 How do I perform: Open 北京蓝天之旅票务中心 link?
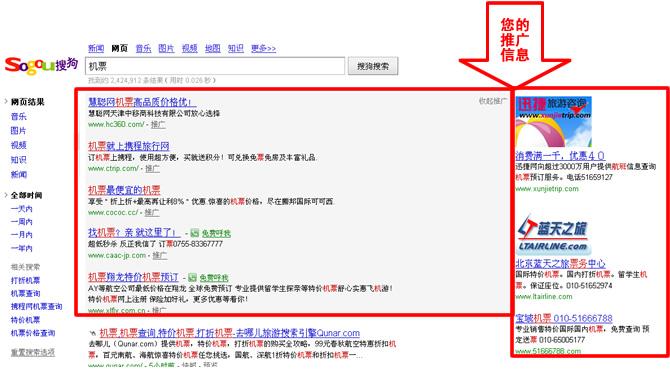pyautogui.click(x=560, y=263)
